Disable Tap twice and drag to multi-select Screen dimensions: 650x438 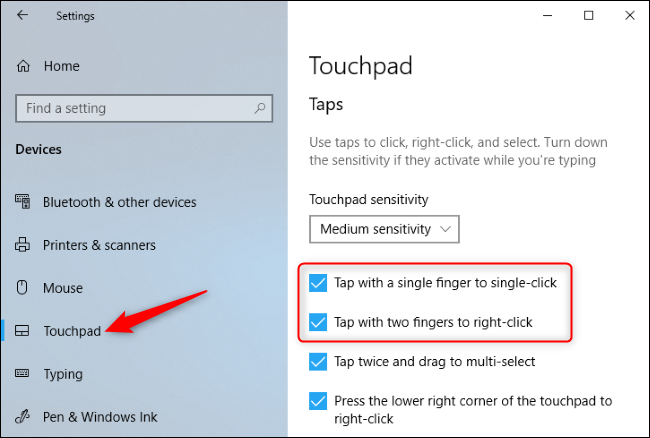coord(319,361)
